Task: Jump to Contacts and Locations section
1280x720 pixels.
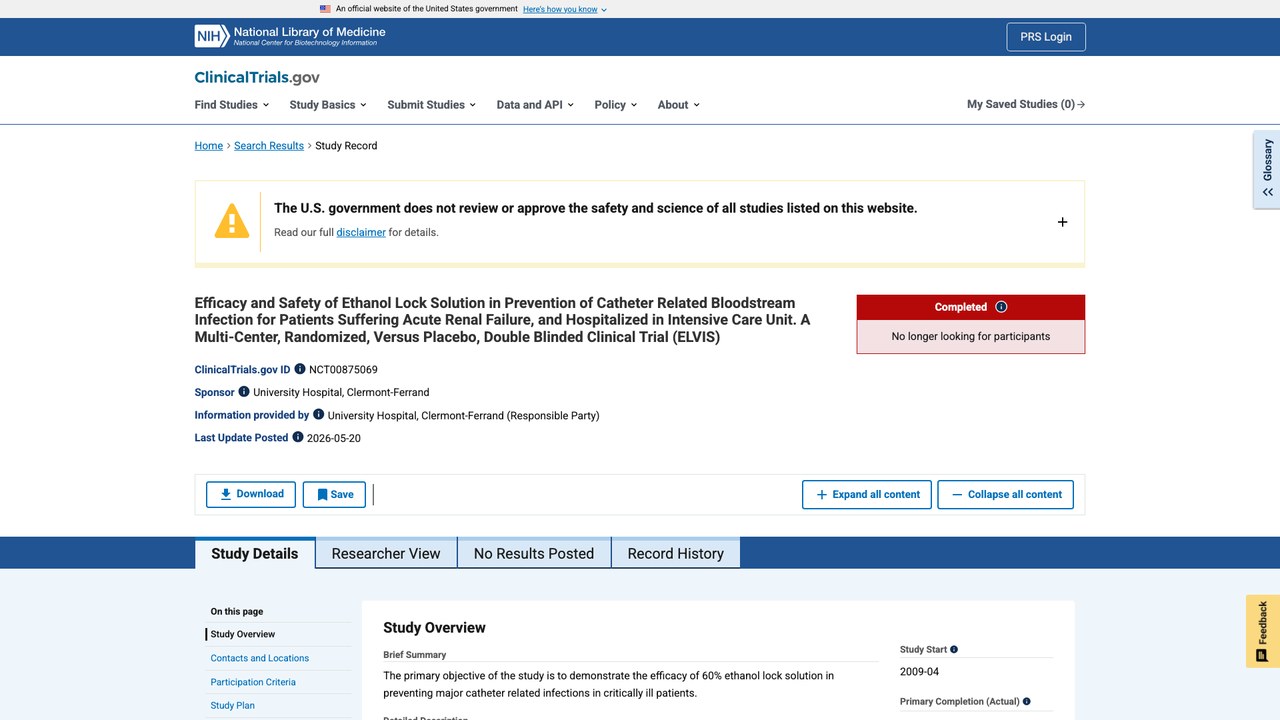Action: [260, 658]
